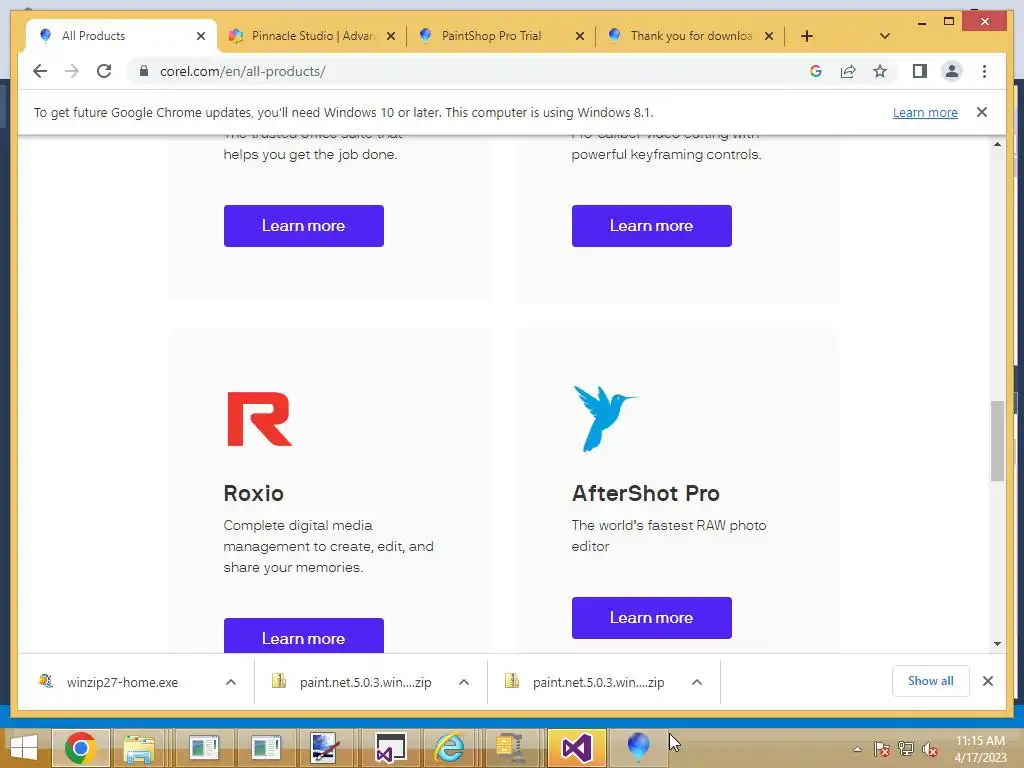This screenshot has height=768, width=1024.
Task: Click the scrollbar up arrow
Action: tap(997, 144)
